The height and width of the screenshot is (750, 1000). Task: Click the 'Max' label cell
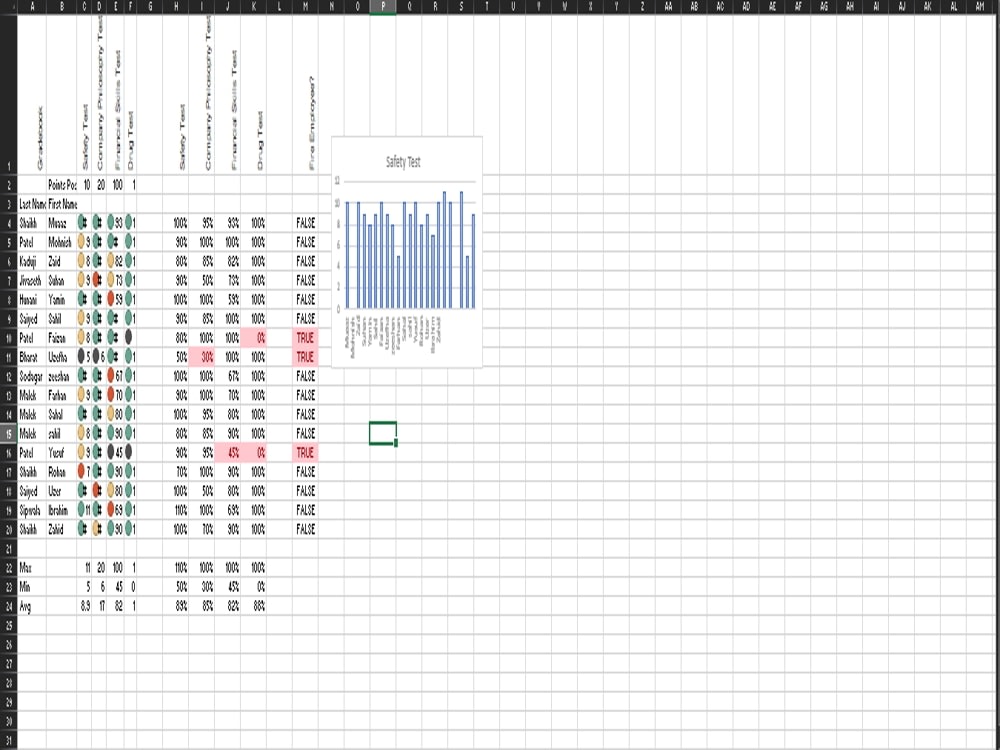[x=32, y=567]
